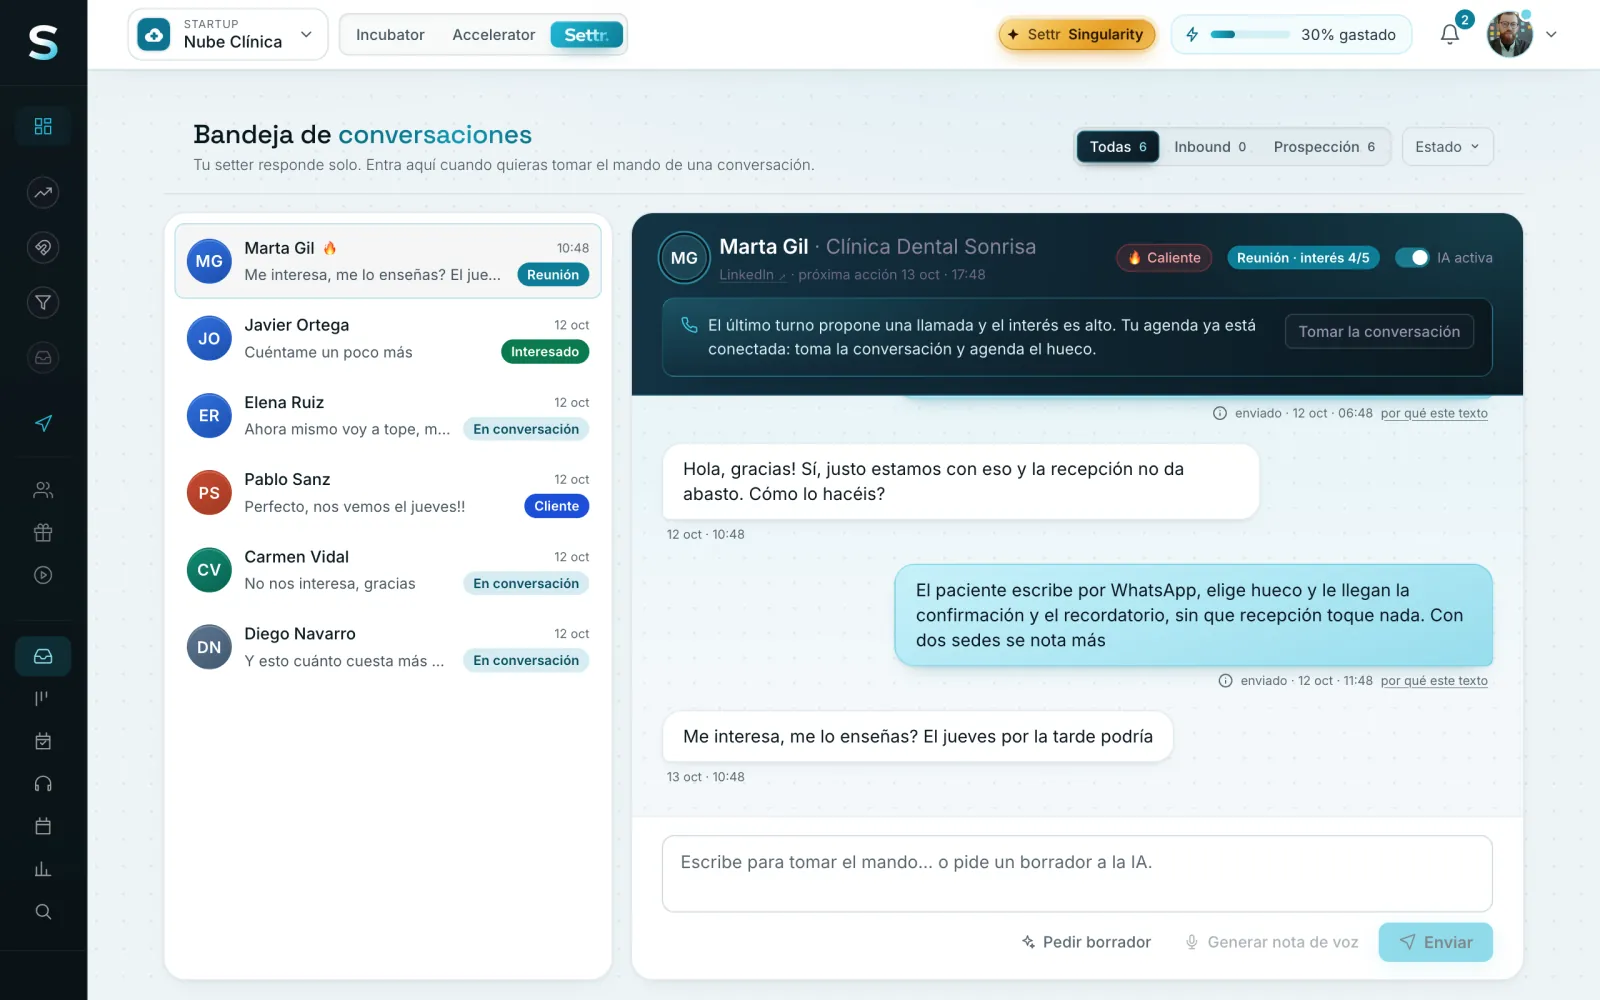Click the funnel filter icon in sidebar

[43, 302]
